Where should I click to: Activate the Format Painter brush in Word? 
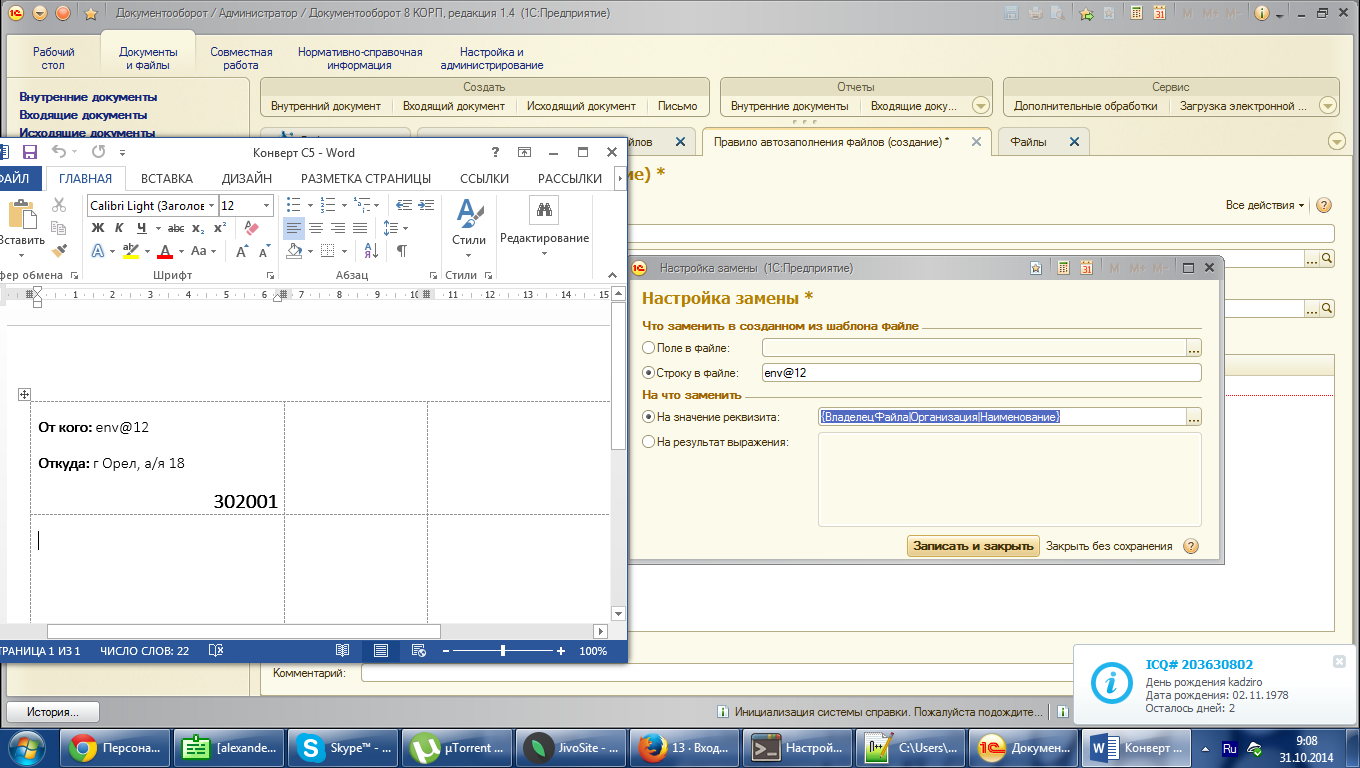[x=59, y=250]
